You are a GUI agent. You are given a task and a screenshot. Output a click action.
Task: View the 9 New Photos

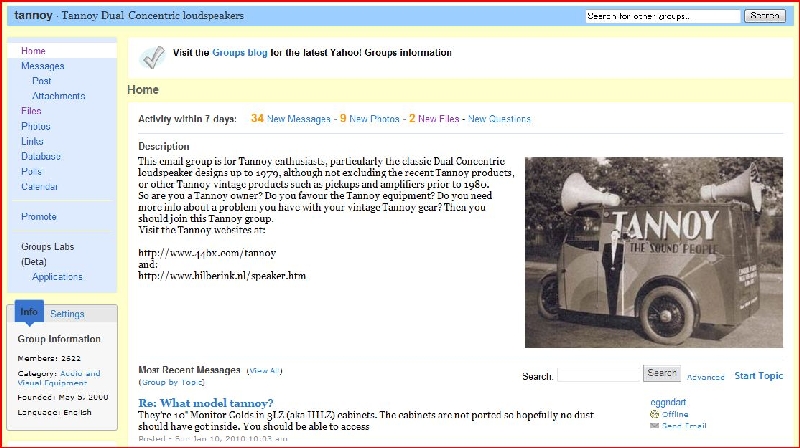(369, 119)
